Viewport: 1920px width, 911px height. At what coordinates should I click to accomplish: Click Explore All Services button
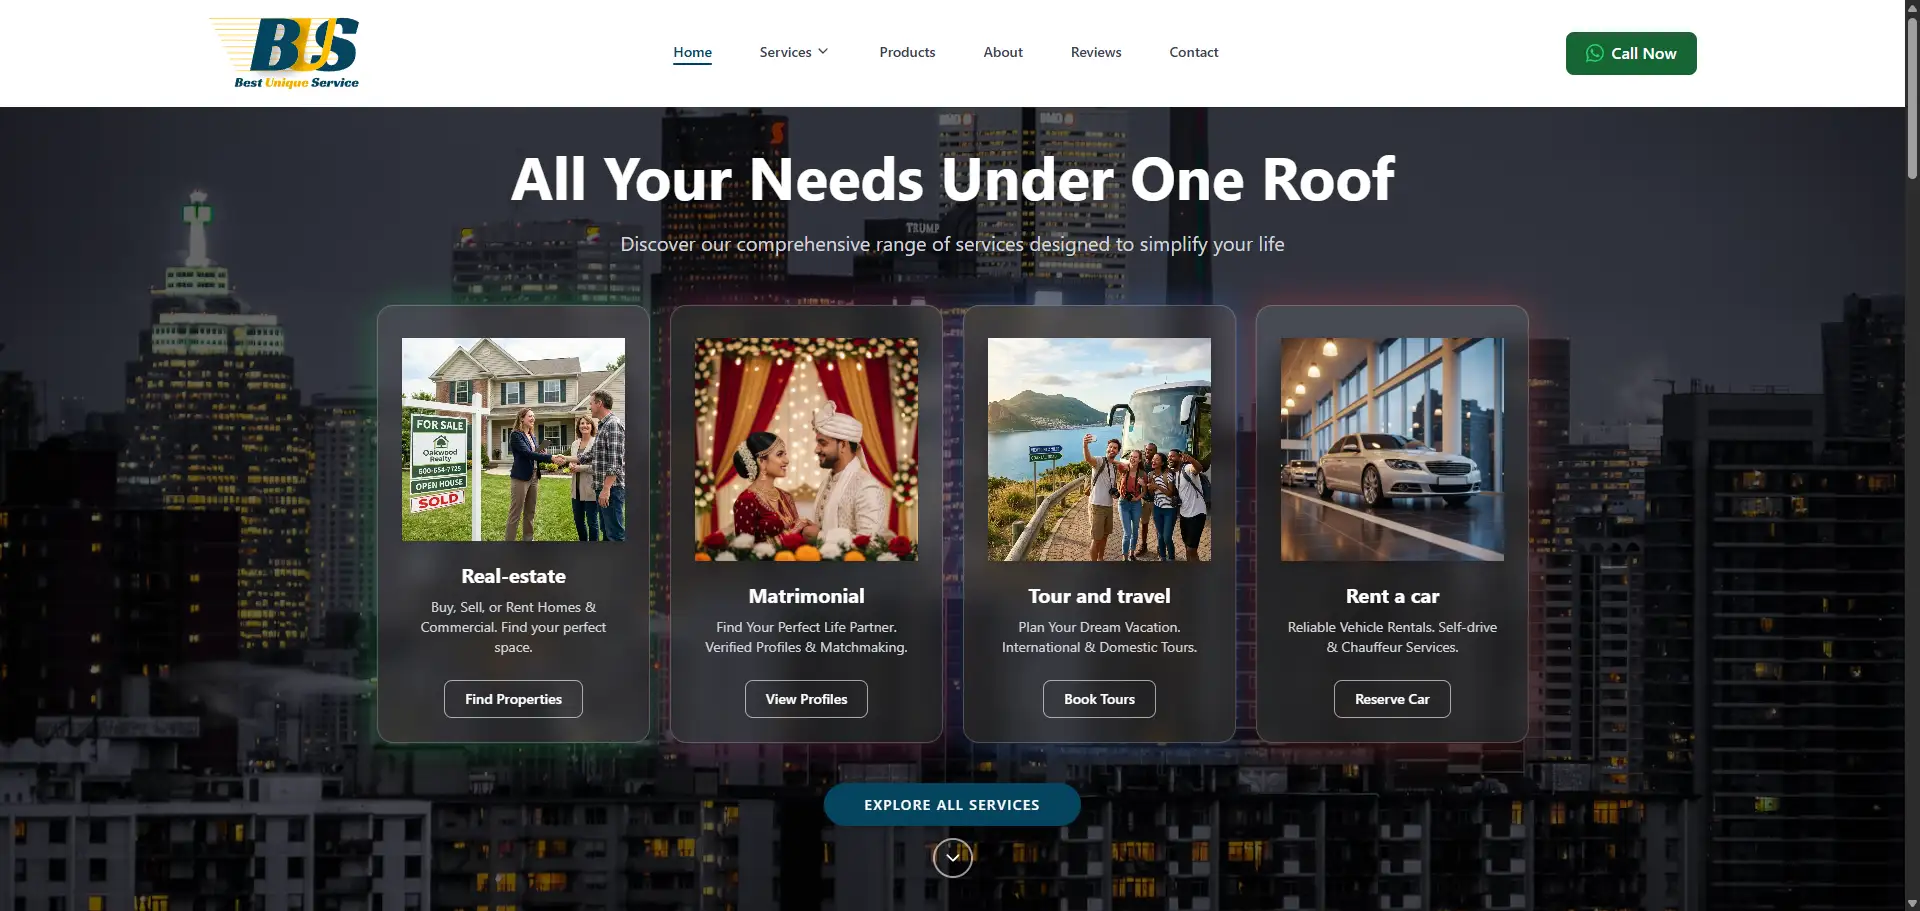click(952, 805)
